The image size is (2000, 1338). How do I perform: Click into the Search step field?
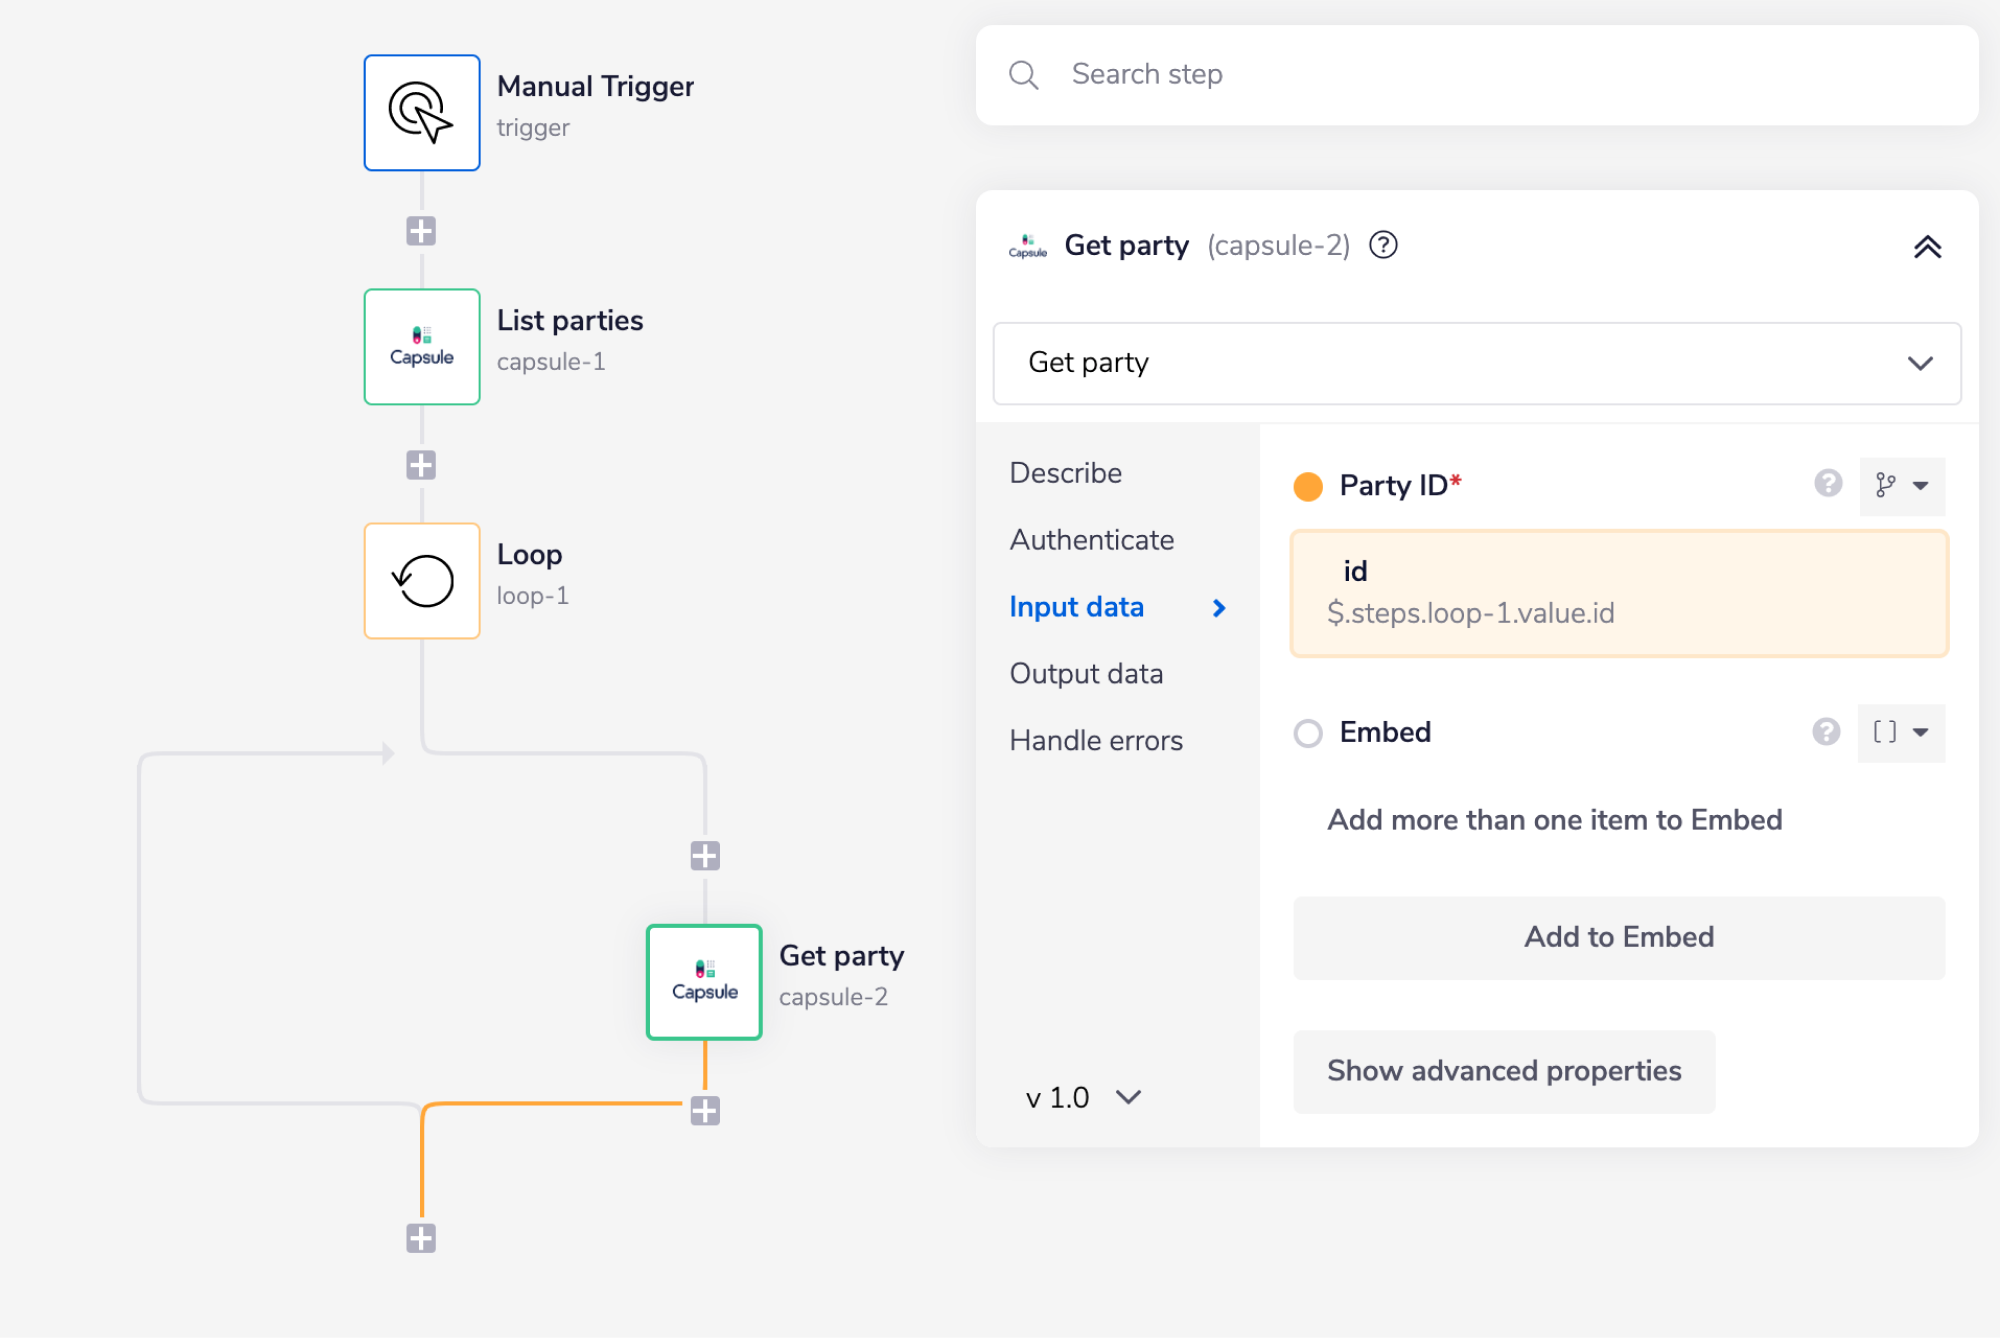[1476, 75]
